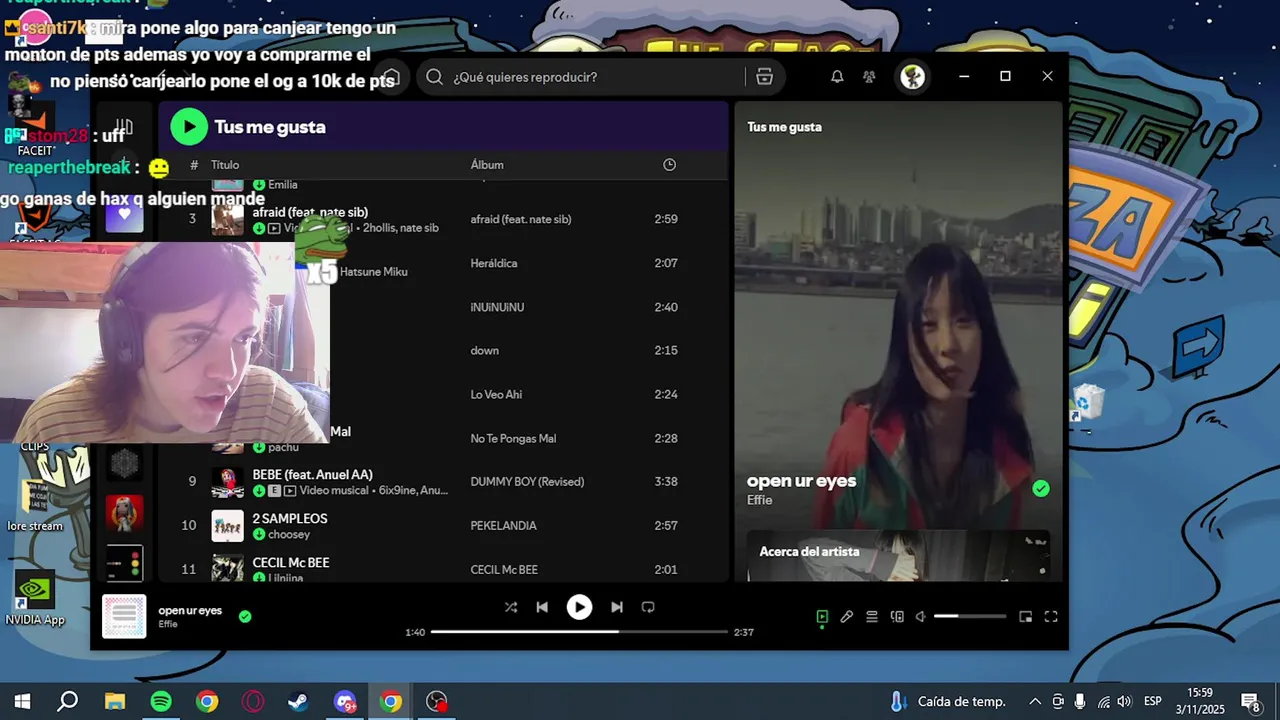This screenshot has height=720, width=1280.
Task: Open the choosey artist link
Action: click(x=289, y=535)
